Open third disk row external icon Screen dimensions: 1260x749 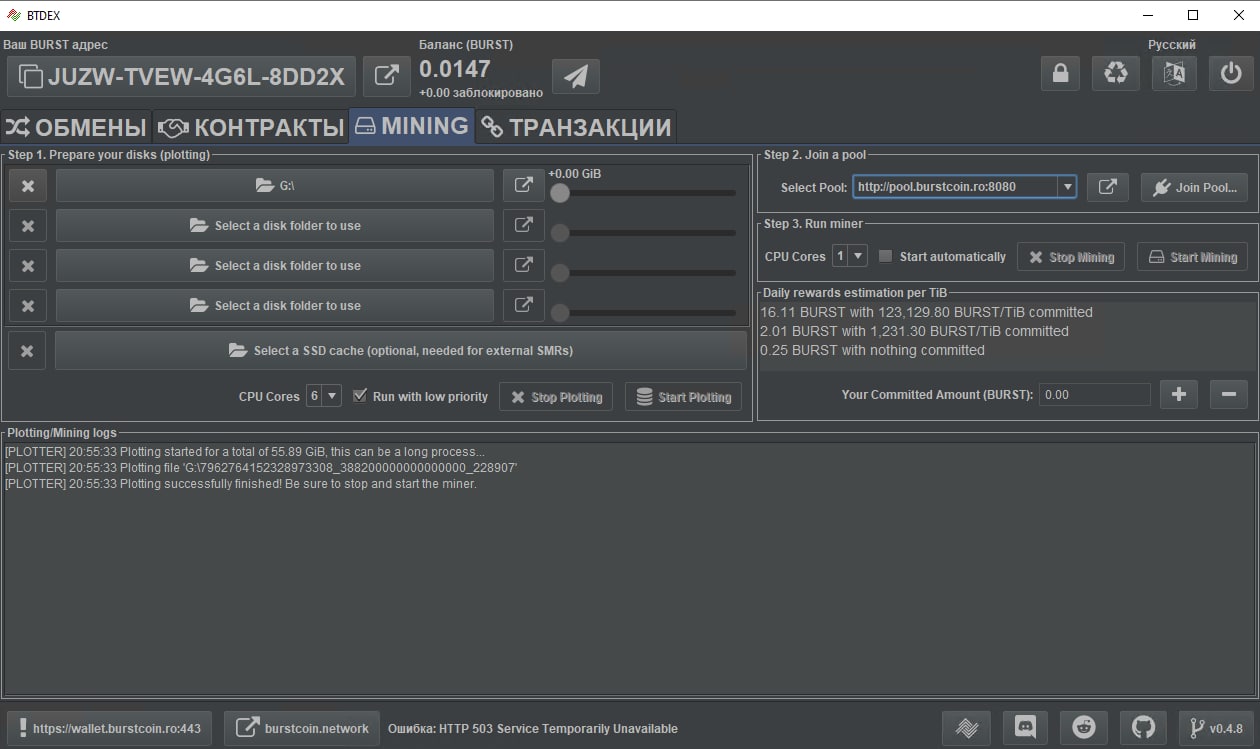[x=523, y=265]
